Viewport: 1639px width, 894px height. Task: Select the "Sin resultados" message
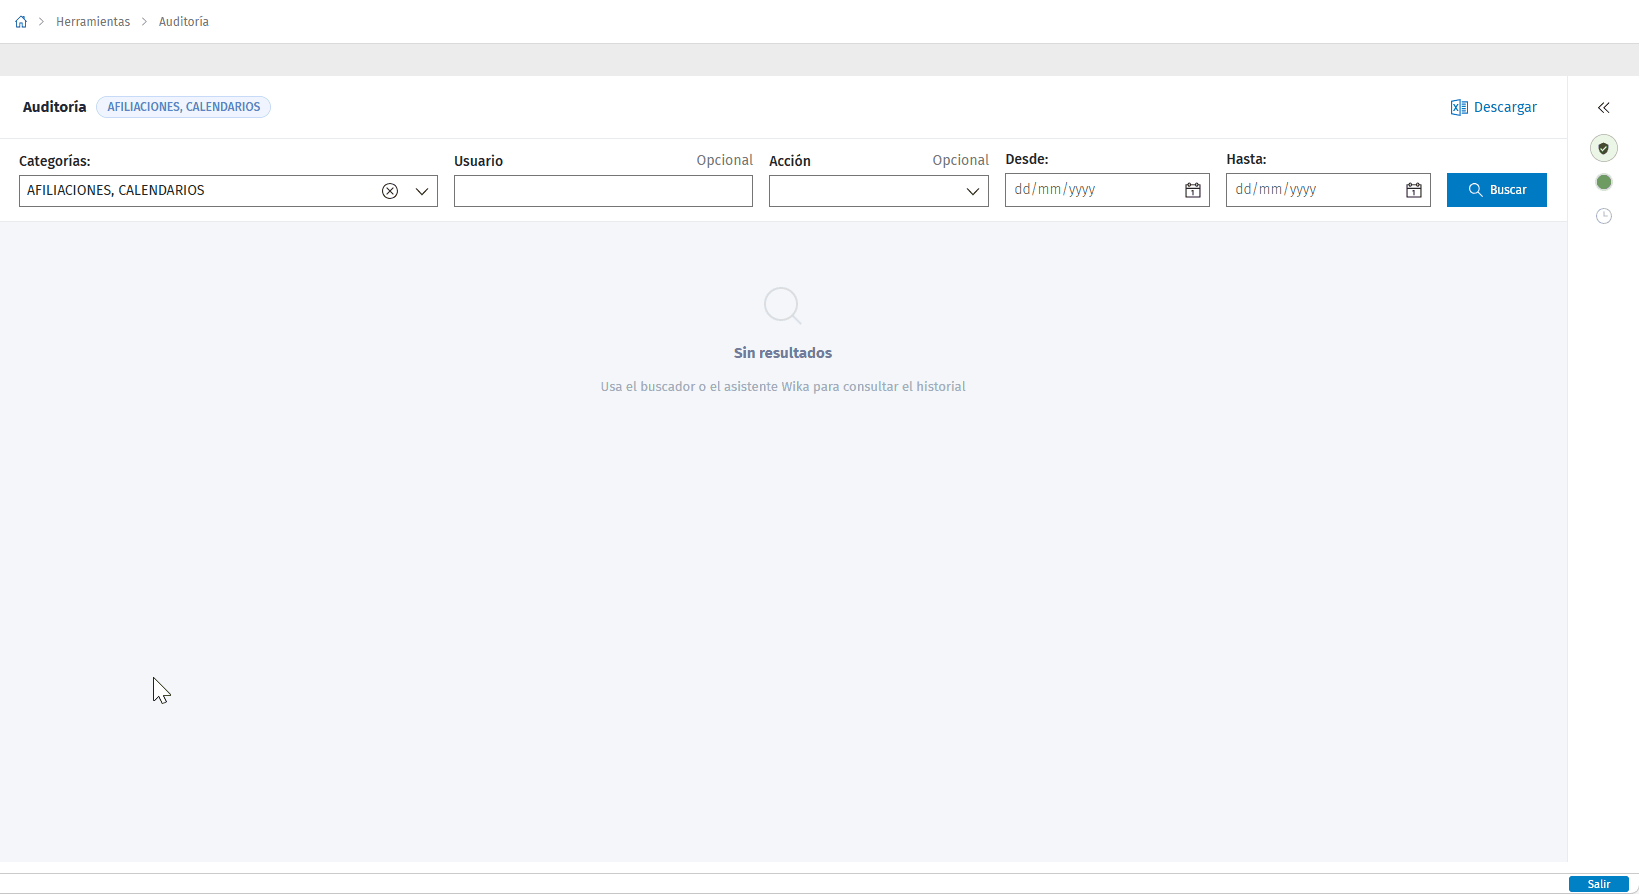pos(783,353)
